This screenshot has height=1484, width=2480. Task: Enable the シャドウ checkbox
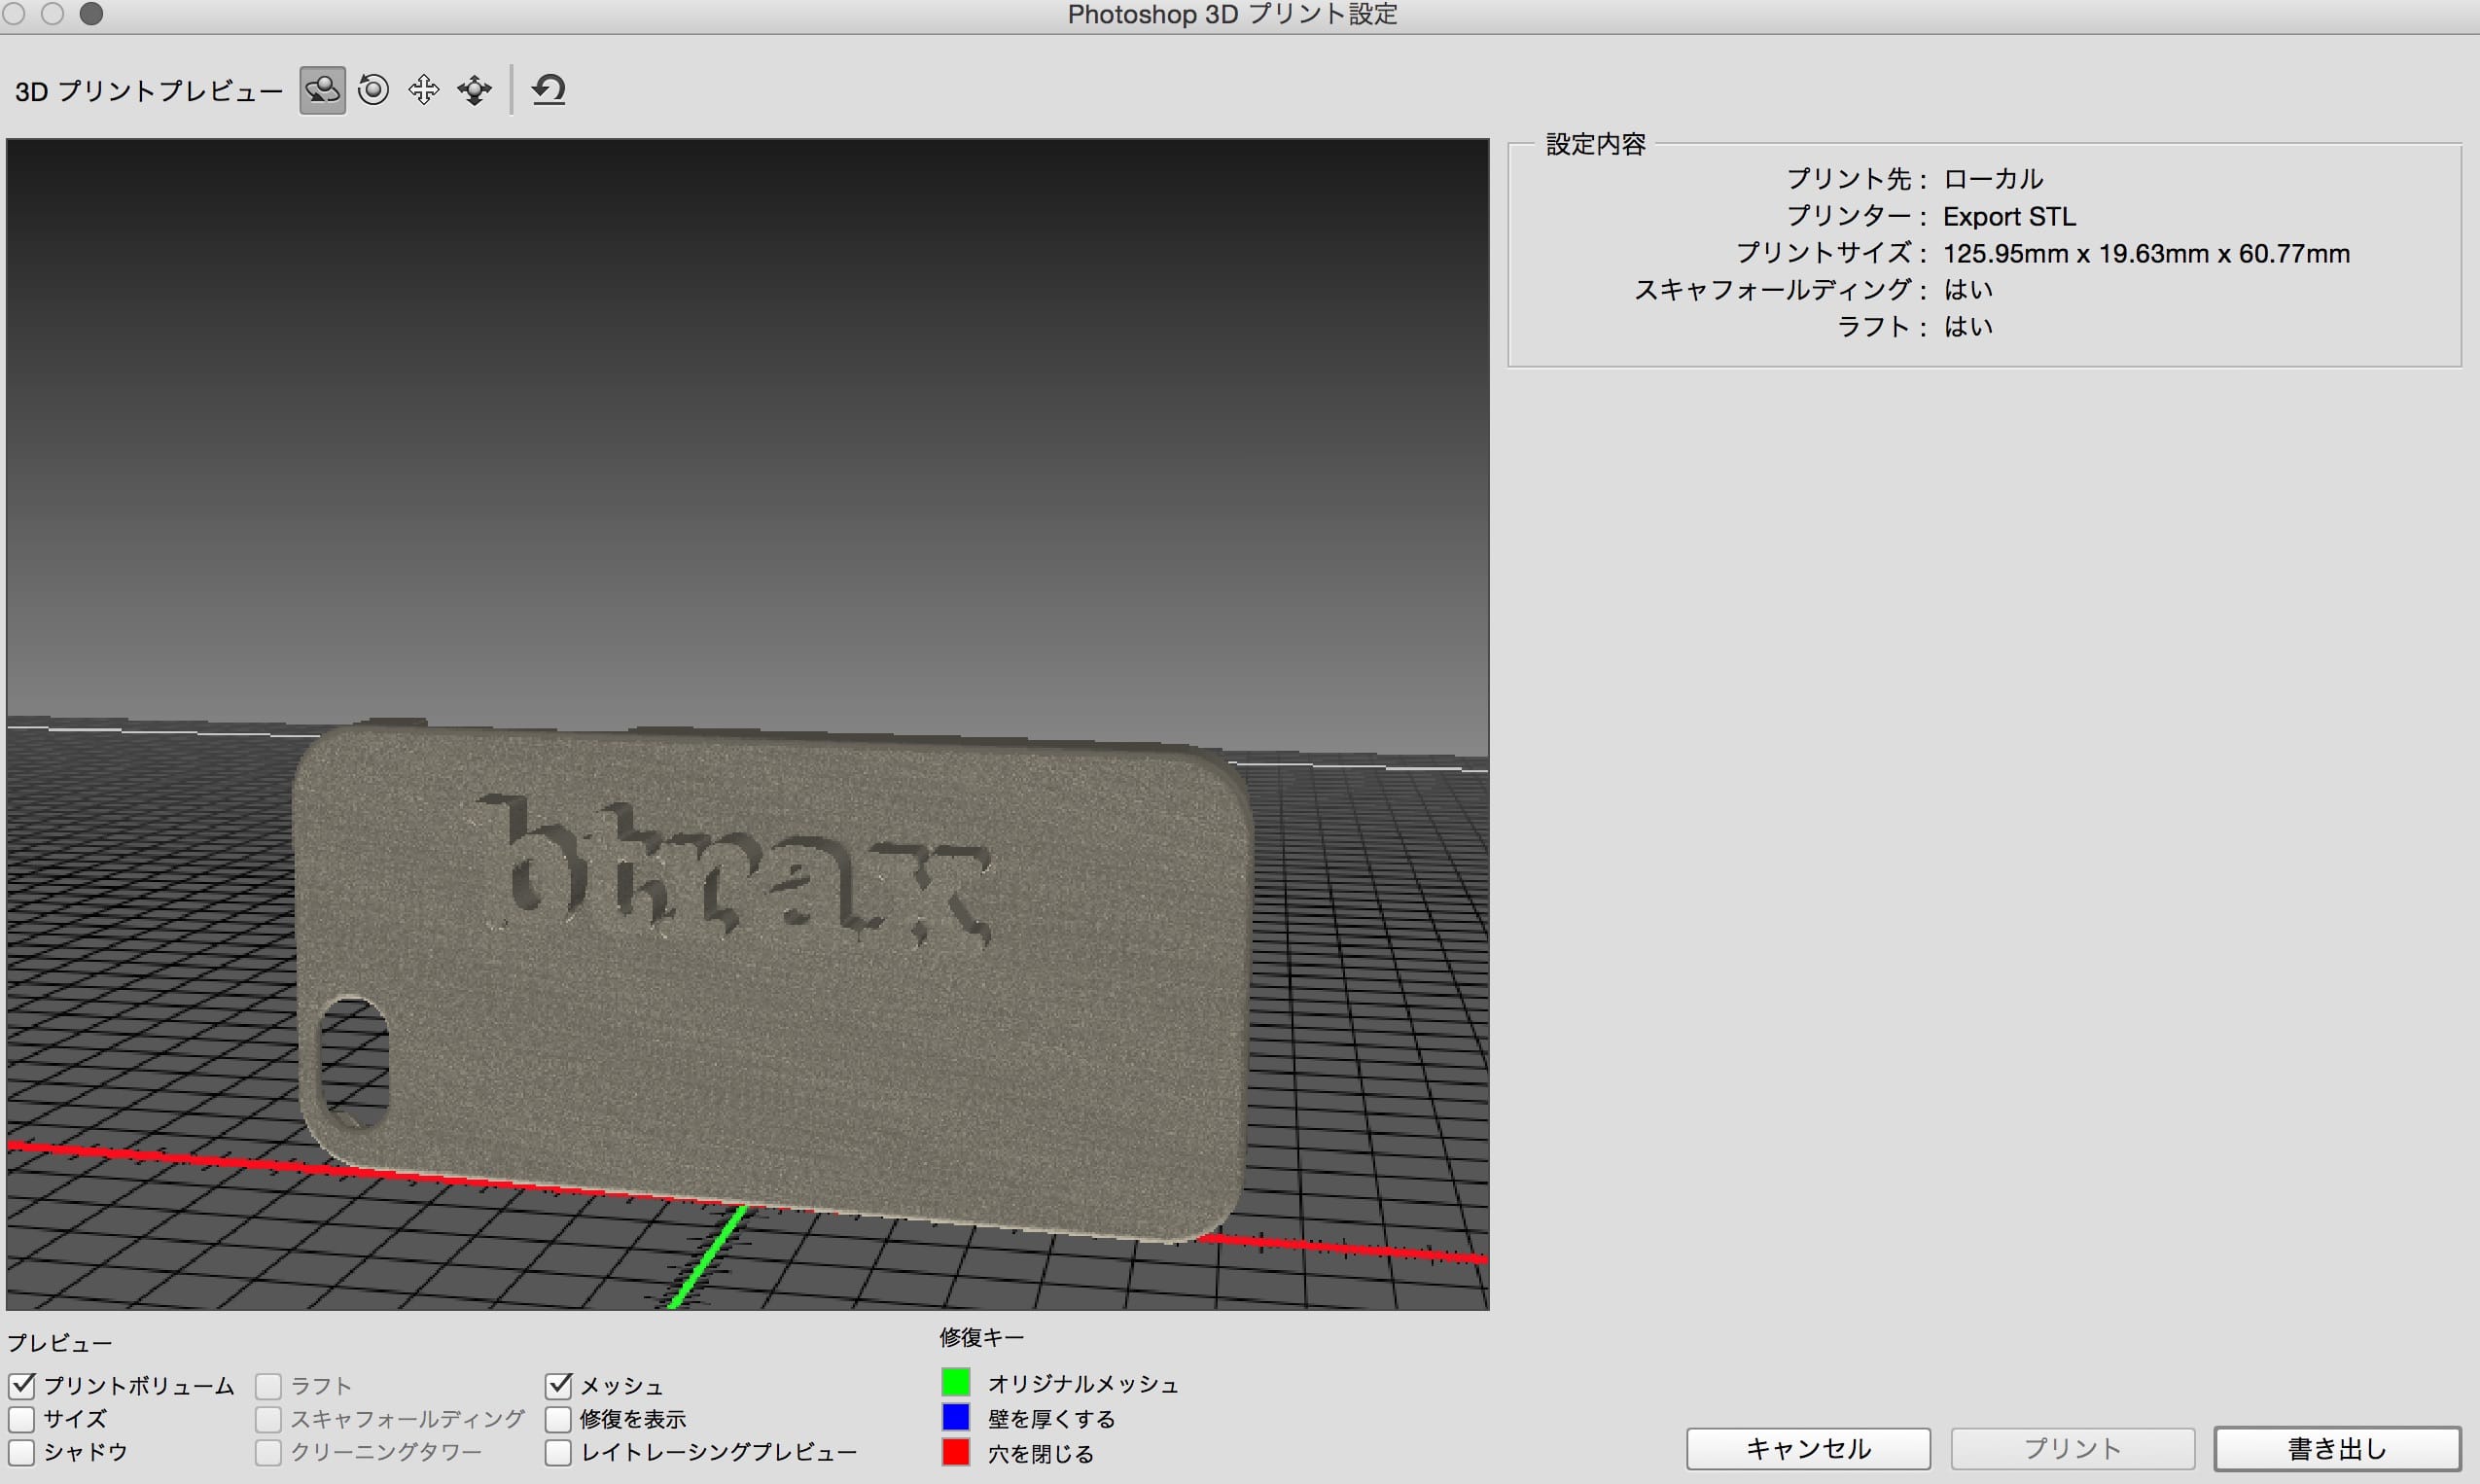coord(22,1452)
